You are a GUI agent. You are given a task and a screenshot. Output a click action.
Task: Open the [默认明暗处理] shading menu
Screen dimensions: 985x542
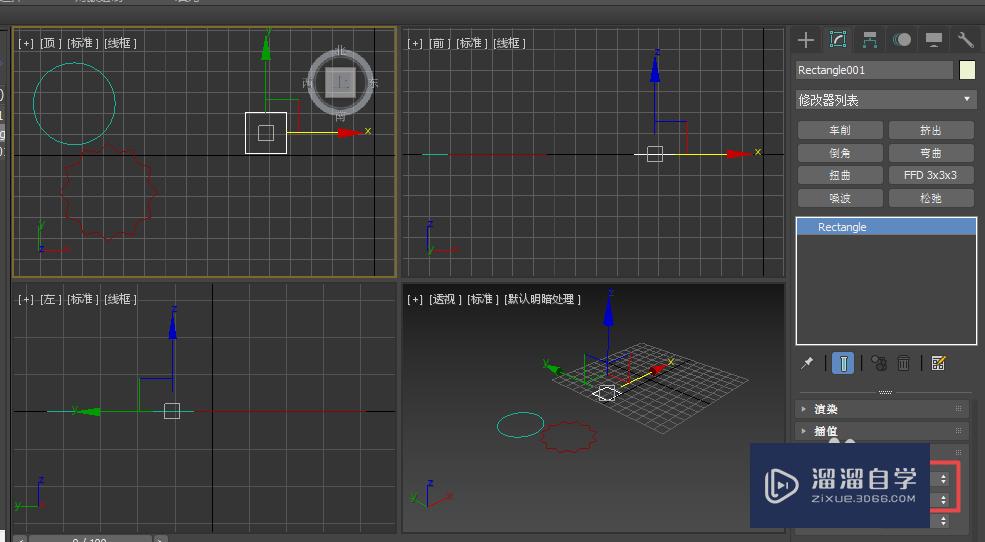click(x=543, y=299)
